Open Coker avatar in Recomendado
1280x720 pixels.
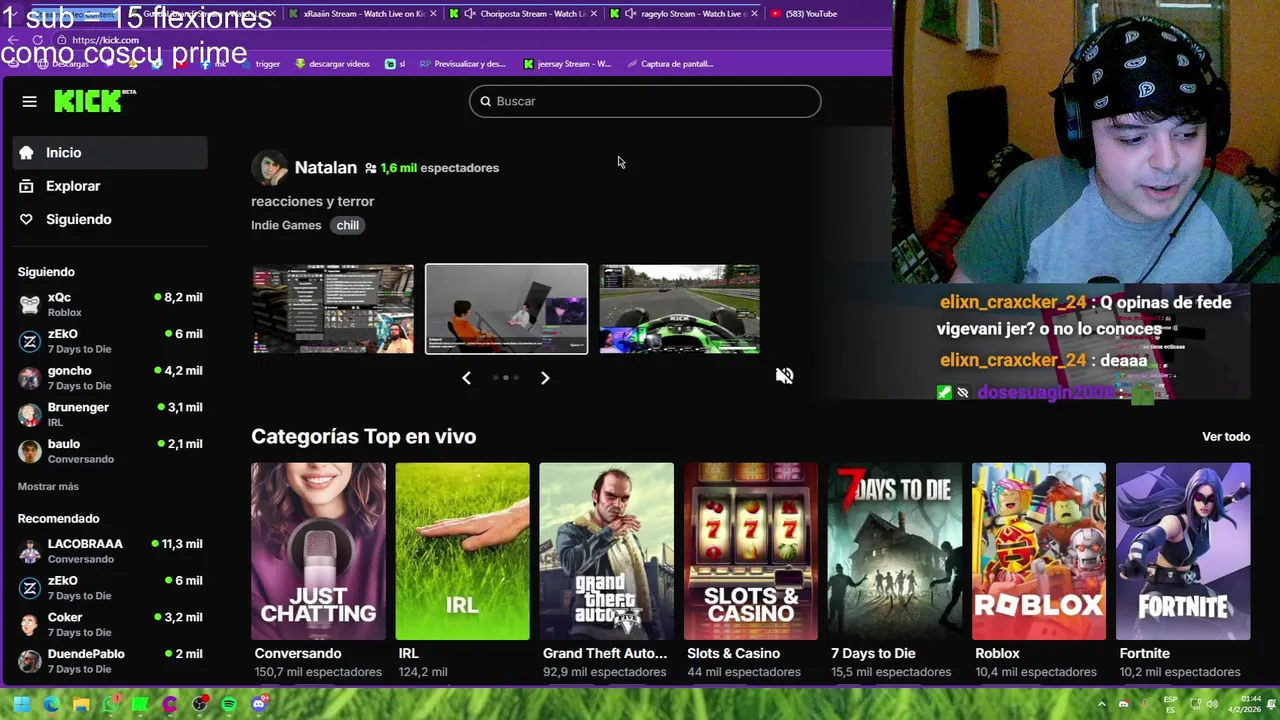click(30, 625)
